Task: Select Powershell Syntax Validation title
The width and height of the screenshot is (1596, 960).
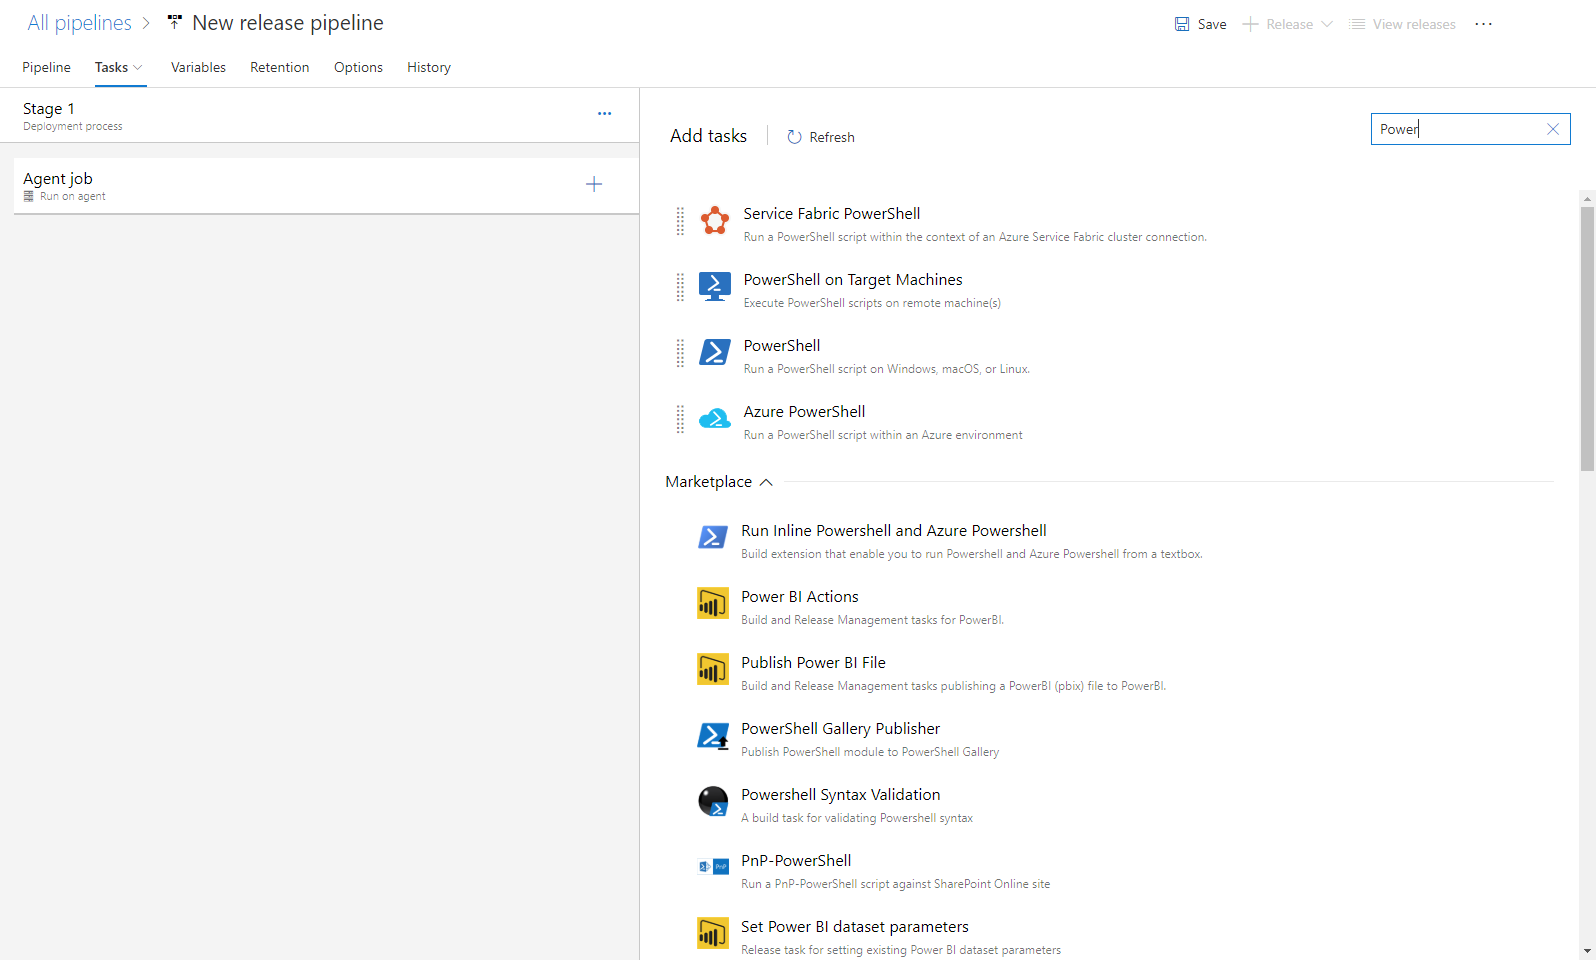Action: pos(840,795)
